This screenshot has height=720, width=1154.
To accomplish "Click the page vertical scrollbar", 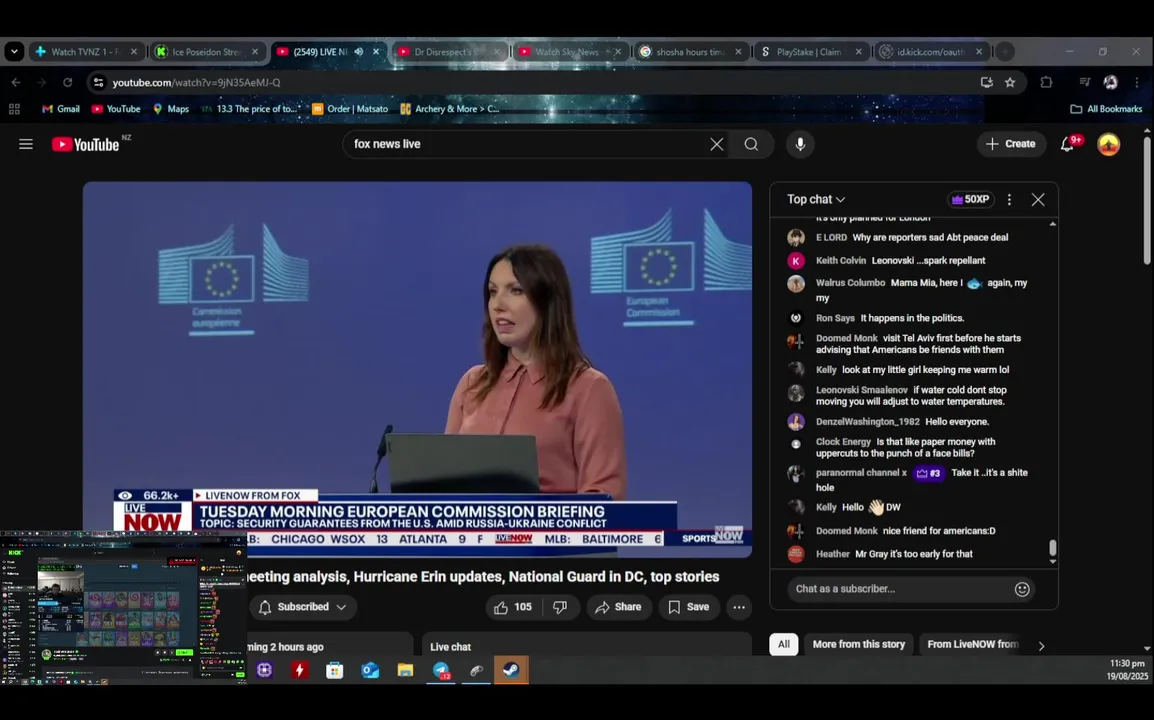I will coord(1147,199).
